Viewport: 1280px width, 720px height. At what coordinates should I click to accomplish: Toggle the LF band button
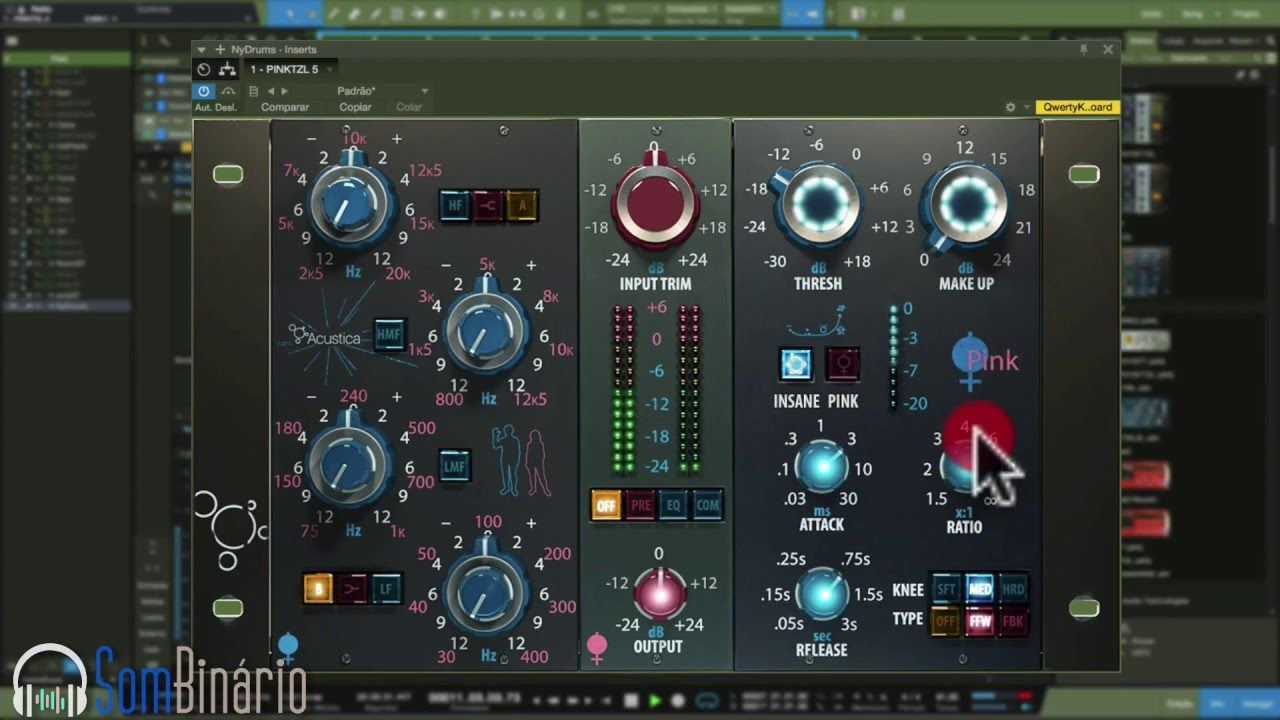(x=387, y=588)
